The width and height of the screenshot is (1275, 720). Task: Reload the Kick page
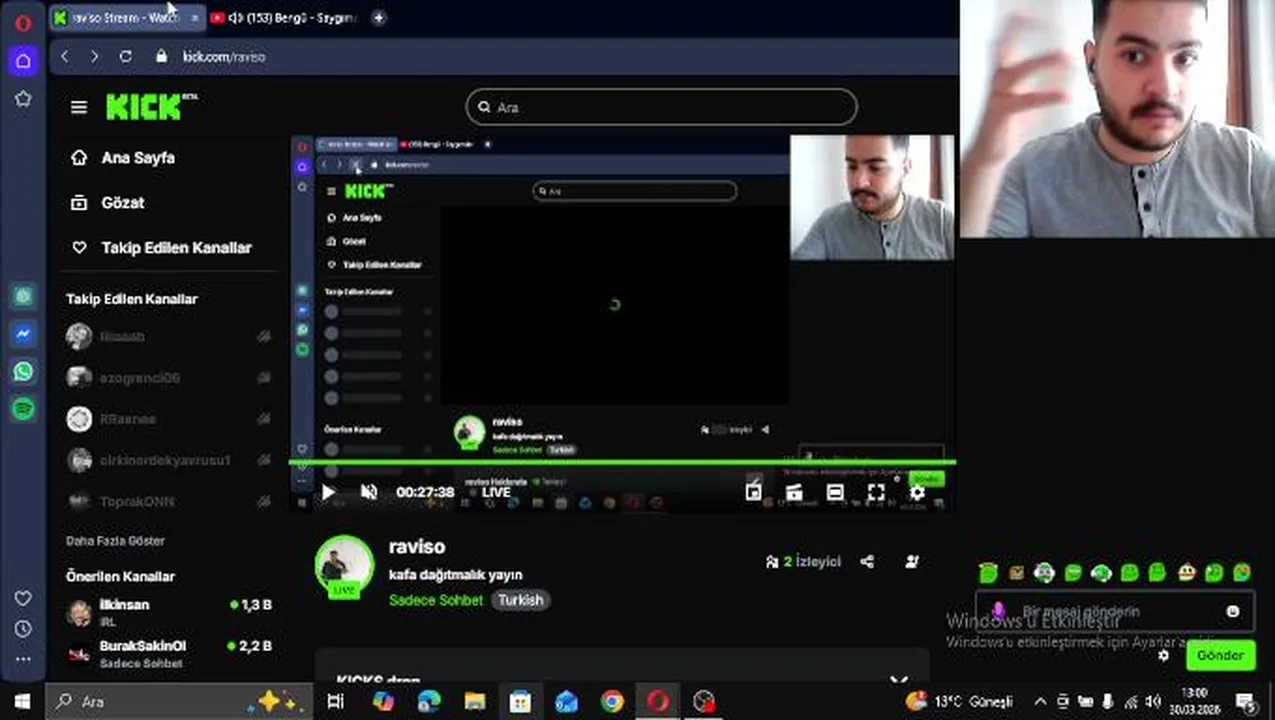125,57
